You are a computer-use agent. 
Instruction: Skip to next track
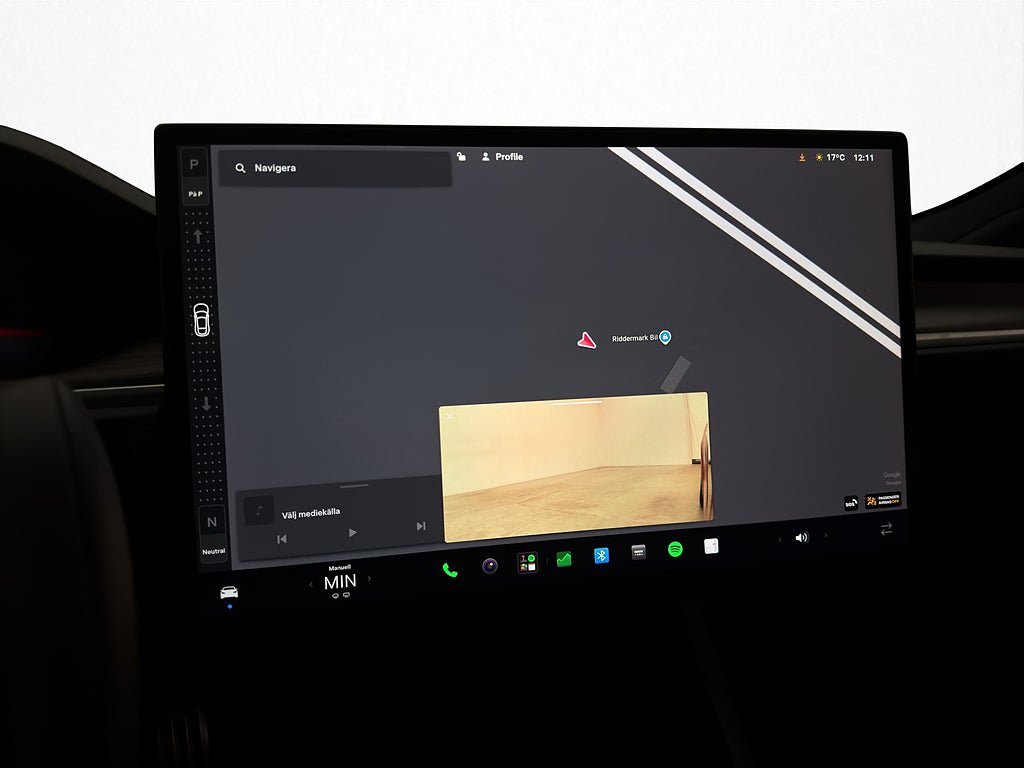click(421, 526)
